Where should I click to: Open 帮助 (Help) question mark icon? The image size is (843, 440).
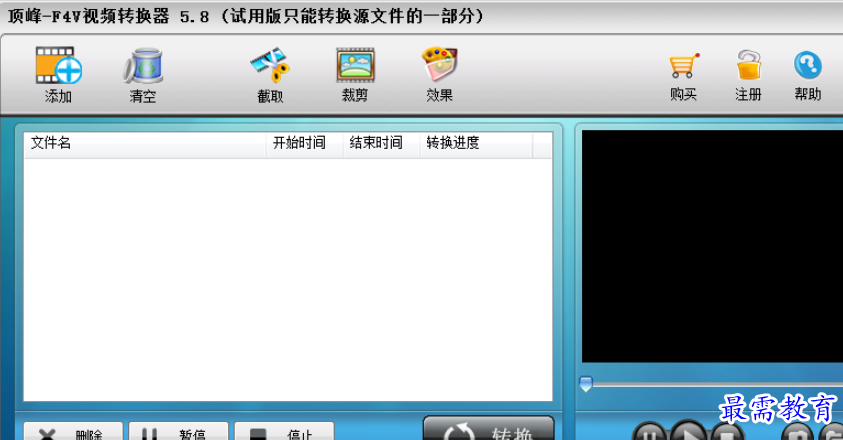point(808,65)
